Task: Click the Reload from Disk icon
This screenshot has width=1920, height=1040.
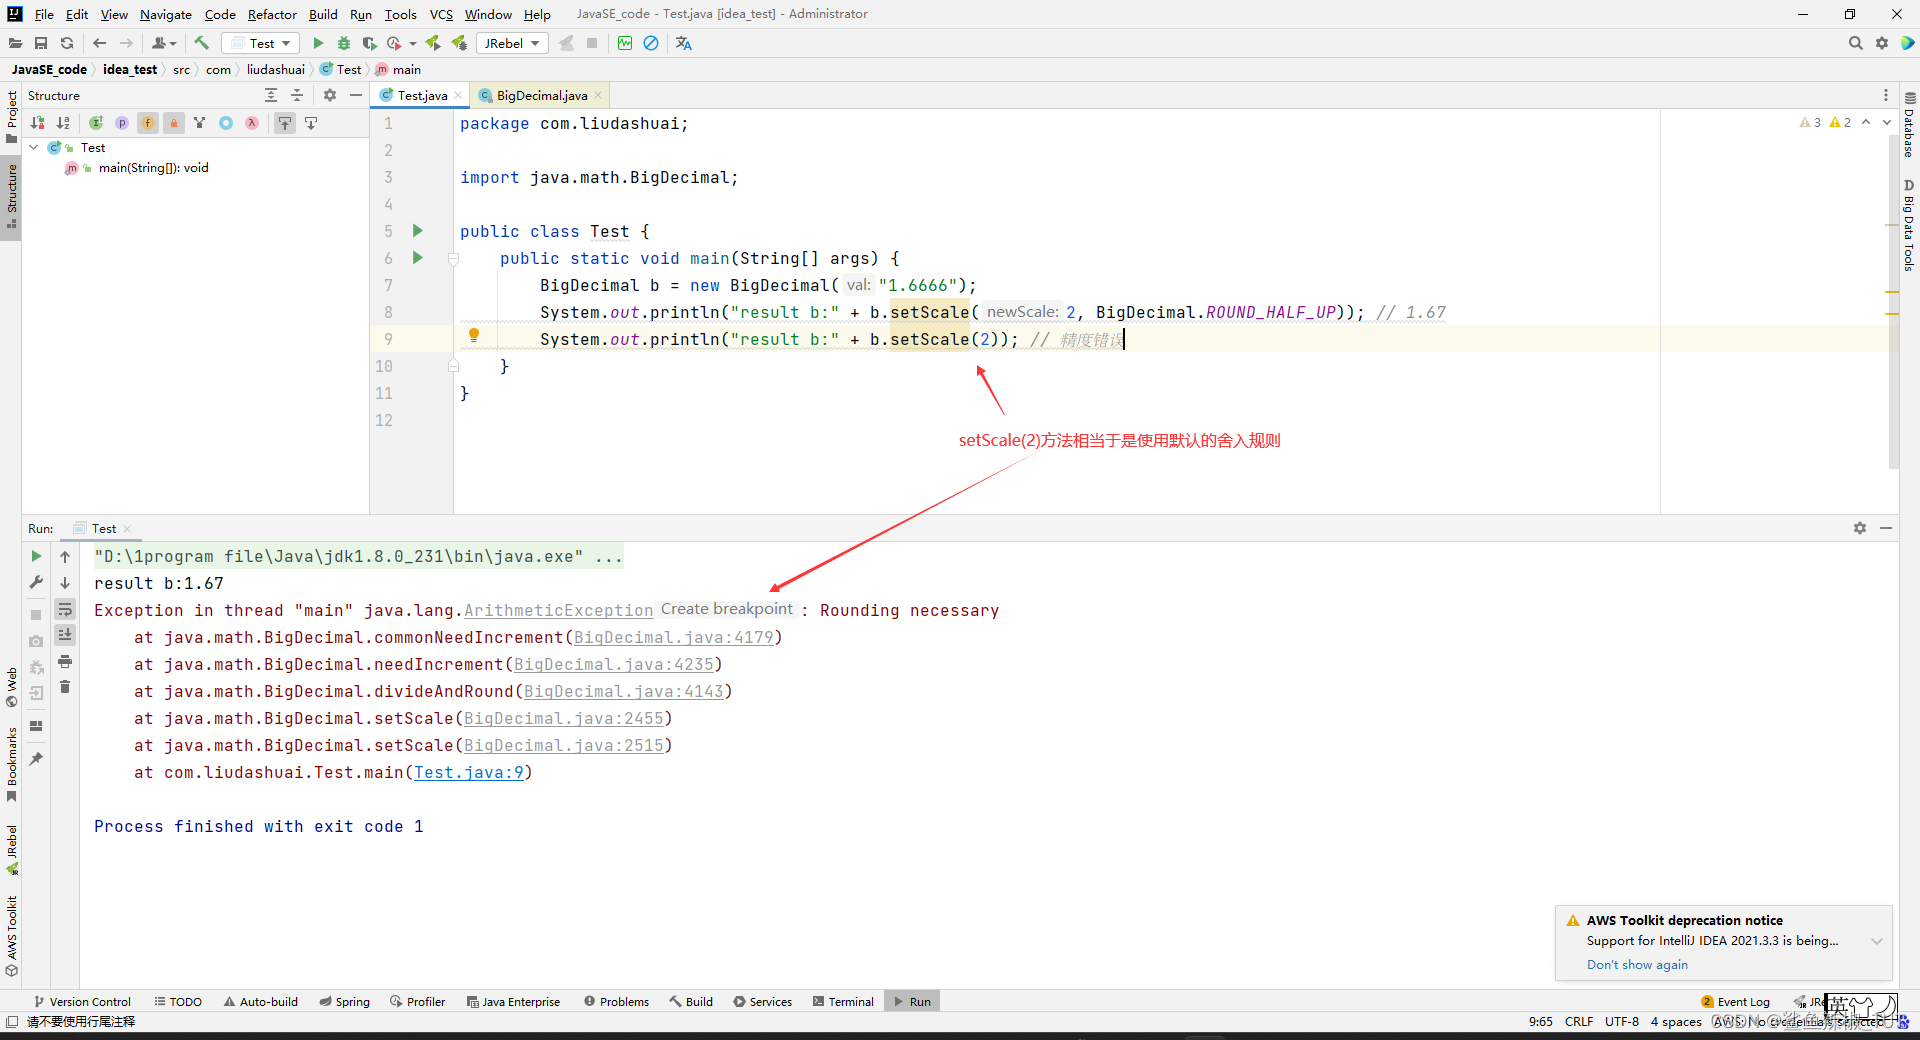Action: click(x=67, y=43)
